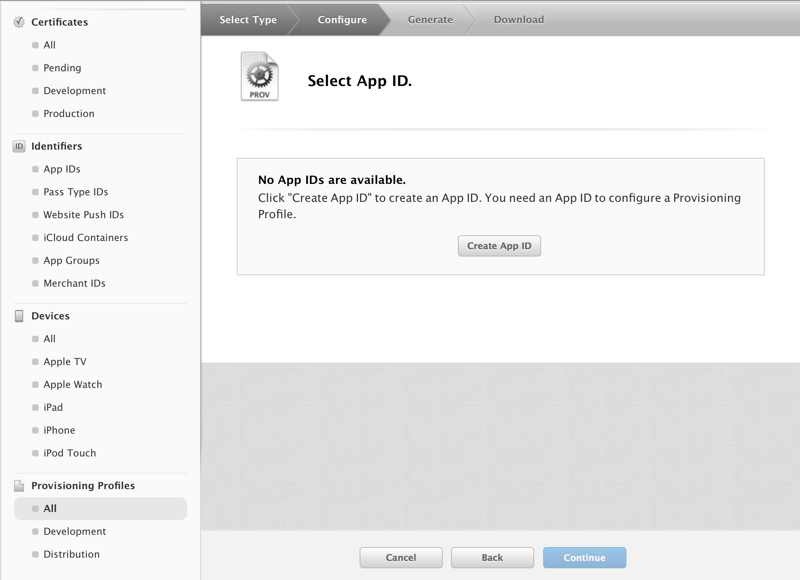Open Pass Type IDs
This screenshot has height=580, width=800.
point(76,192)
